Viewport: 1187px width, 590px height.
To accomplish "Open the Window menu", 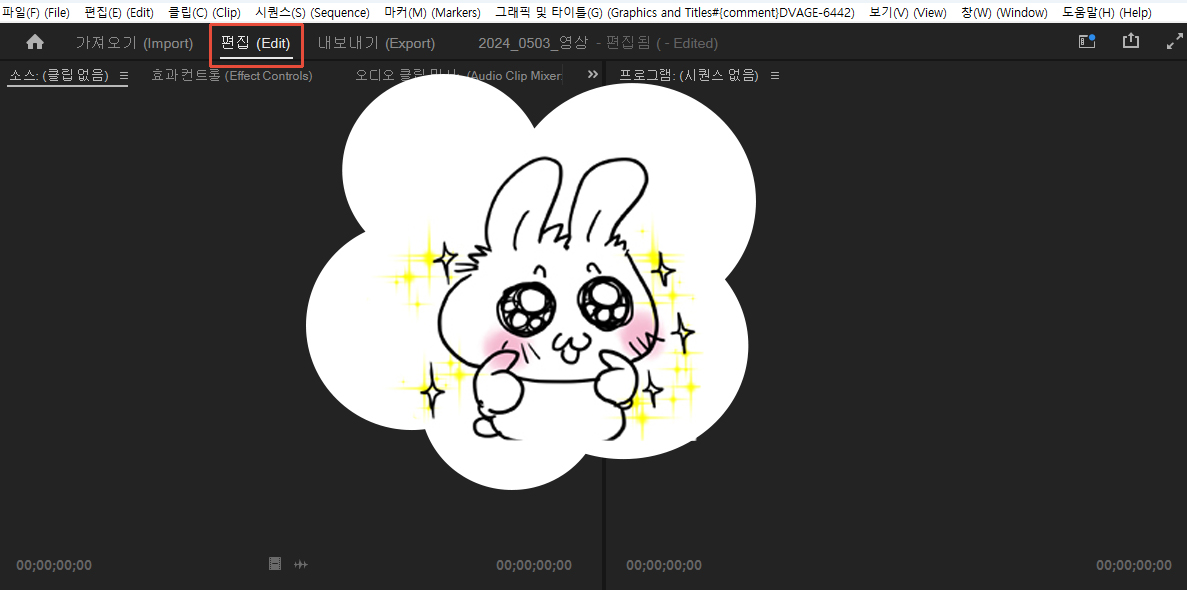I will [1005, 13].
